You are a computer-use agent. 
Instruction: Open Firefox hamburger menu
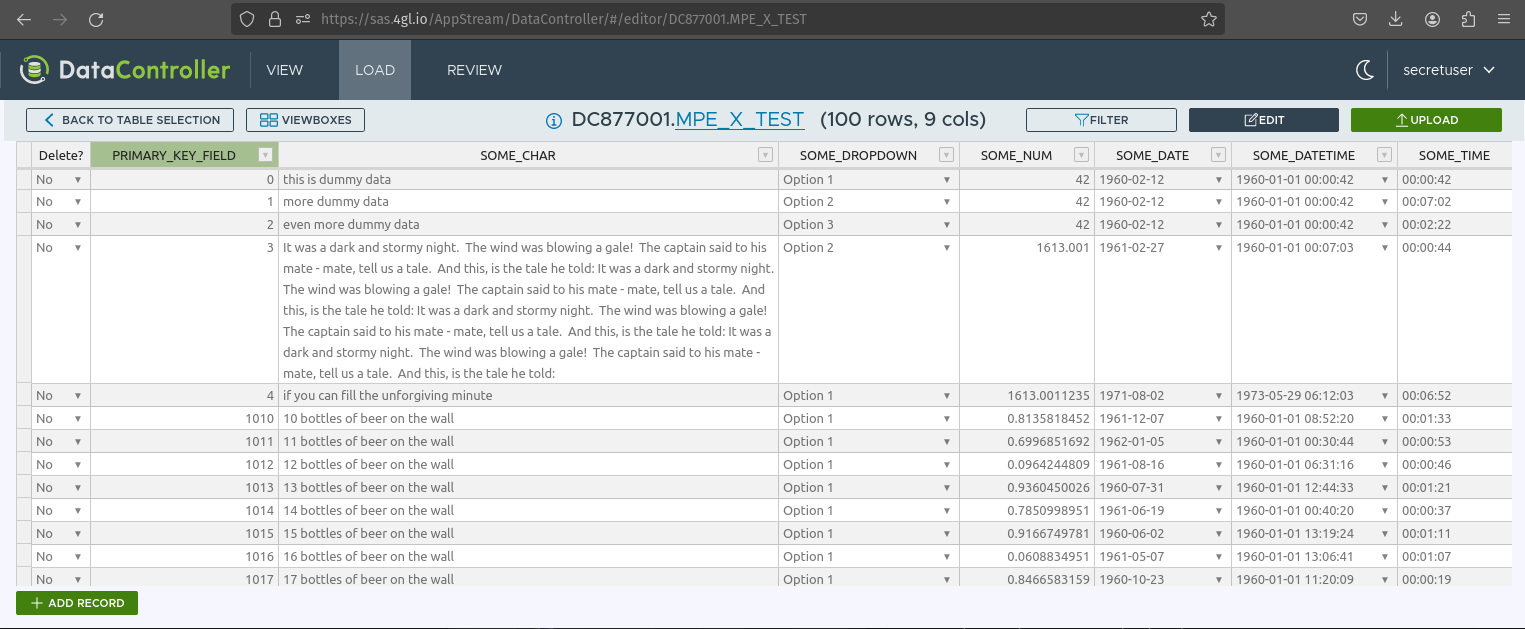click(1503, 19)
